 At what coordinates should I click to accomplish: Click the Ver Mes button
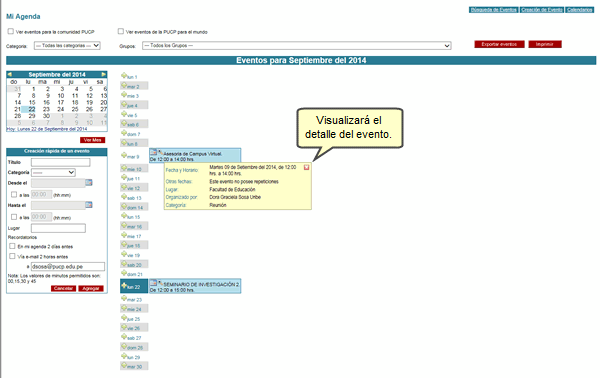(x=93, y=140)
